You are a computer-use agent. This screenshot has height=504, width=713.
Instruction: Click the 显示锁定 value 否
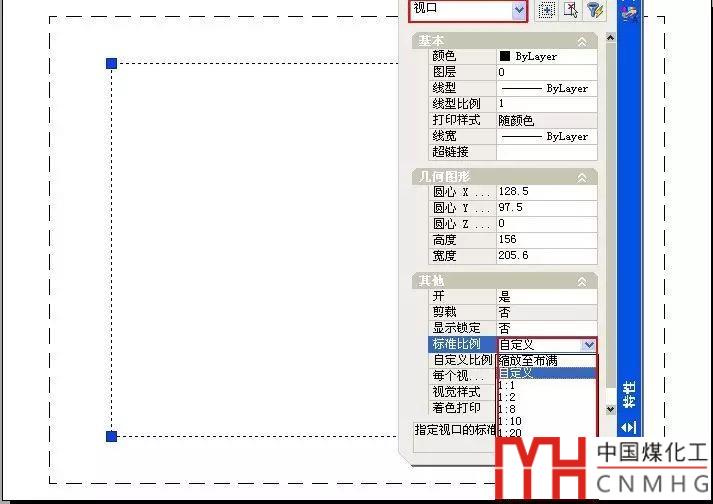point(547,328)
